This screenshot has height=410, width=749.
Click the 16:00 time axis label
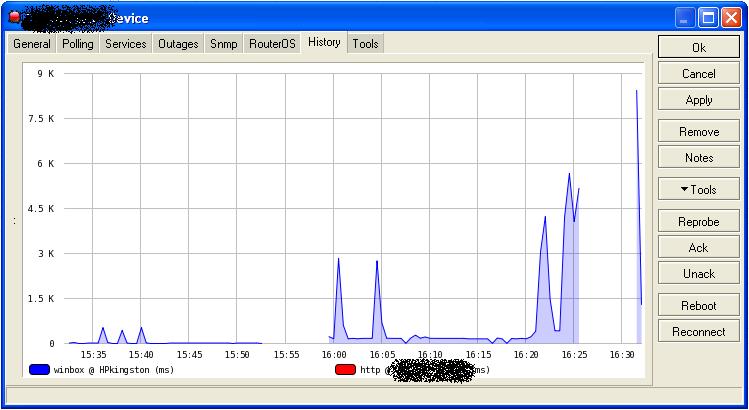(334, 355)
